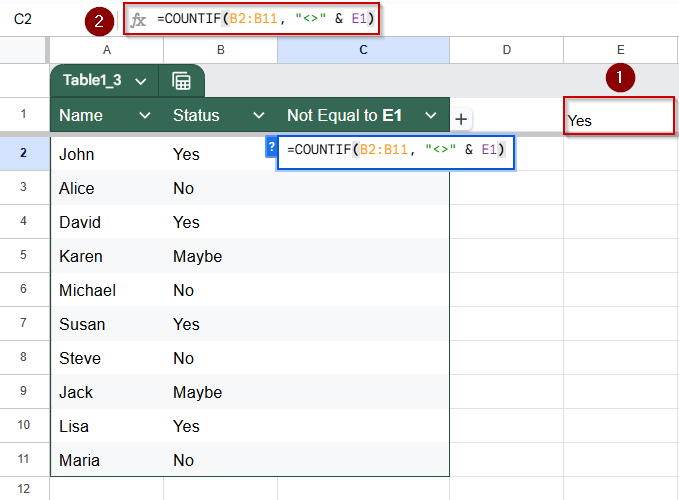The width and height of the screenshot is (679, 500).
Task: Click the cell with Alice
Action: (x=107, y=188)
